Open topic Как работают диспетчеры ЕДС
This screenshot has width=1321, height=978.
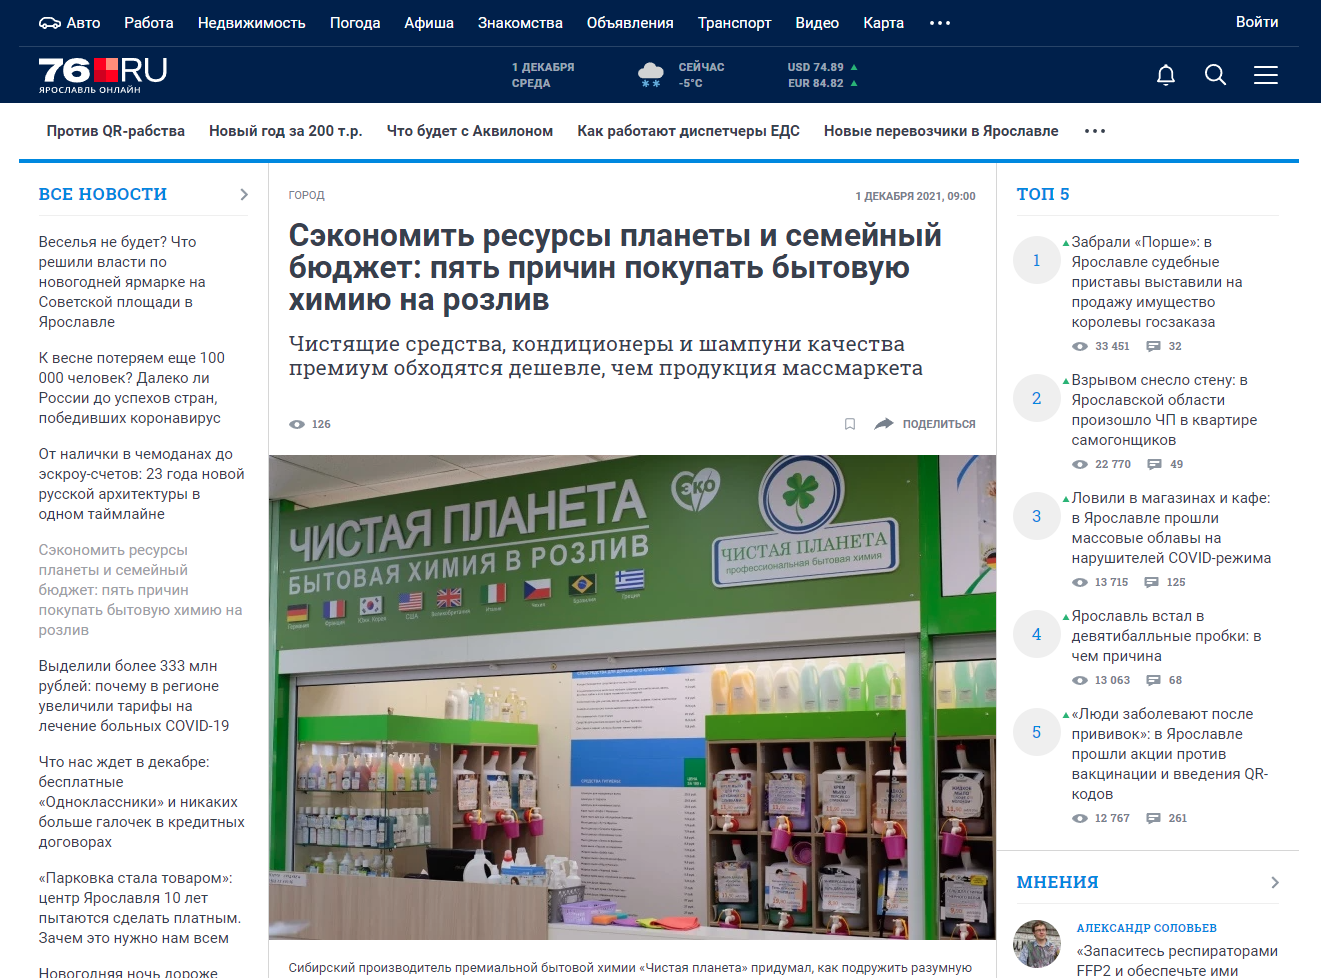(688, 131)
